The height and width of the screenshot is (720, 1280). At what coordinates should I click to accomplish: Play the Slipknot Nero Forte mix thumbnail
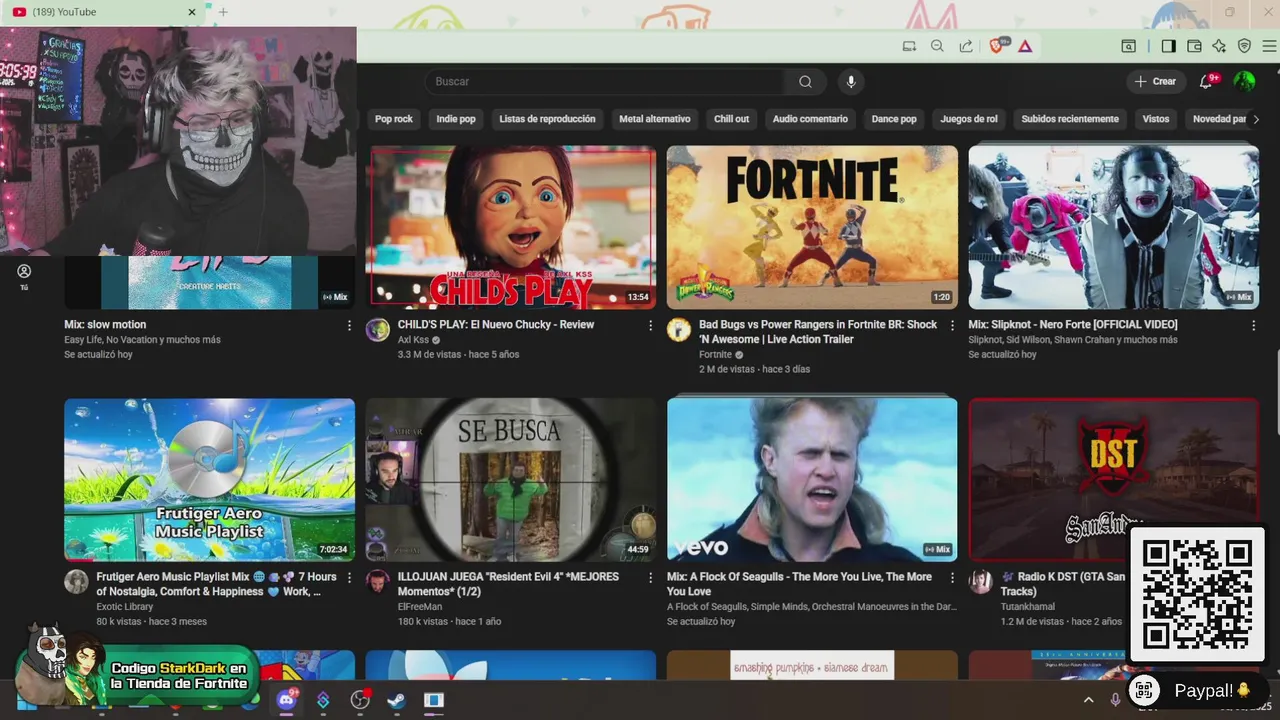click(1113, 227)
